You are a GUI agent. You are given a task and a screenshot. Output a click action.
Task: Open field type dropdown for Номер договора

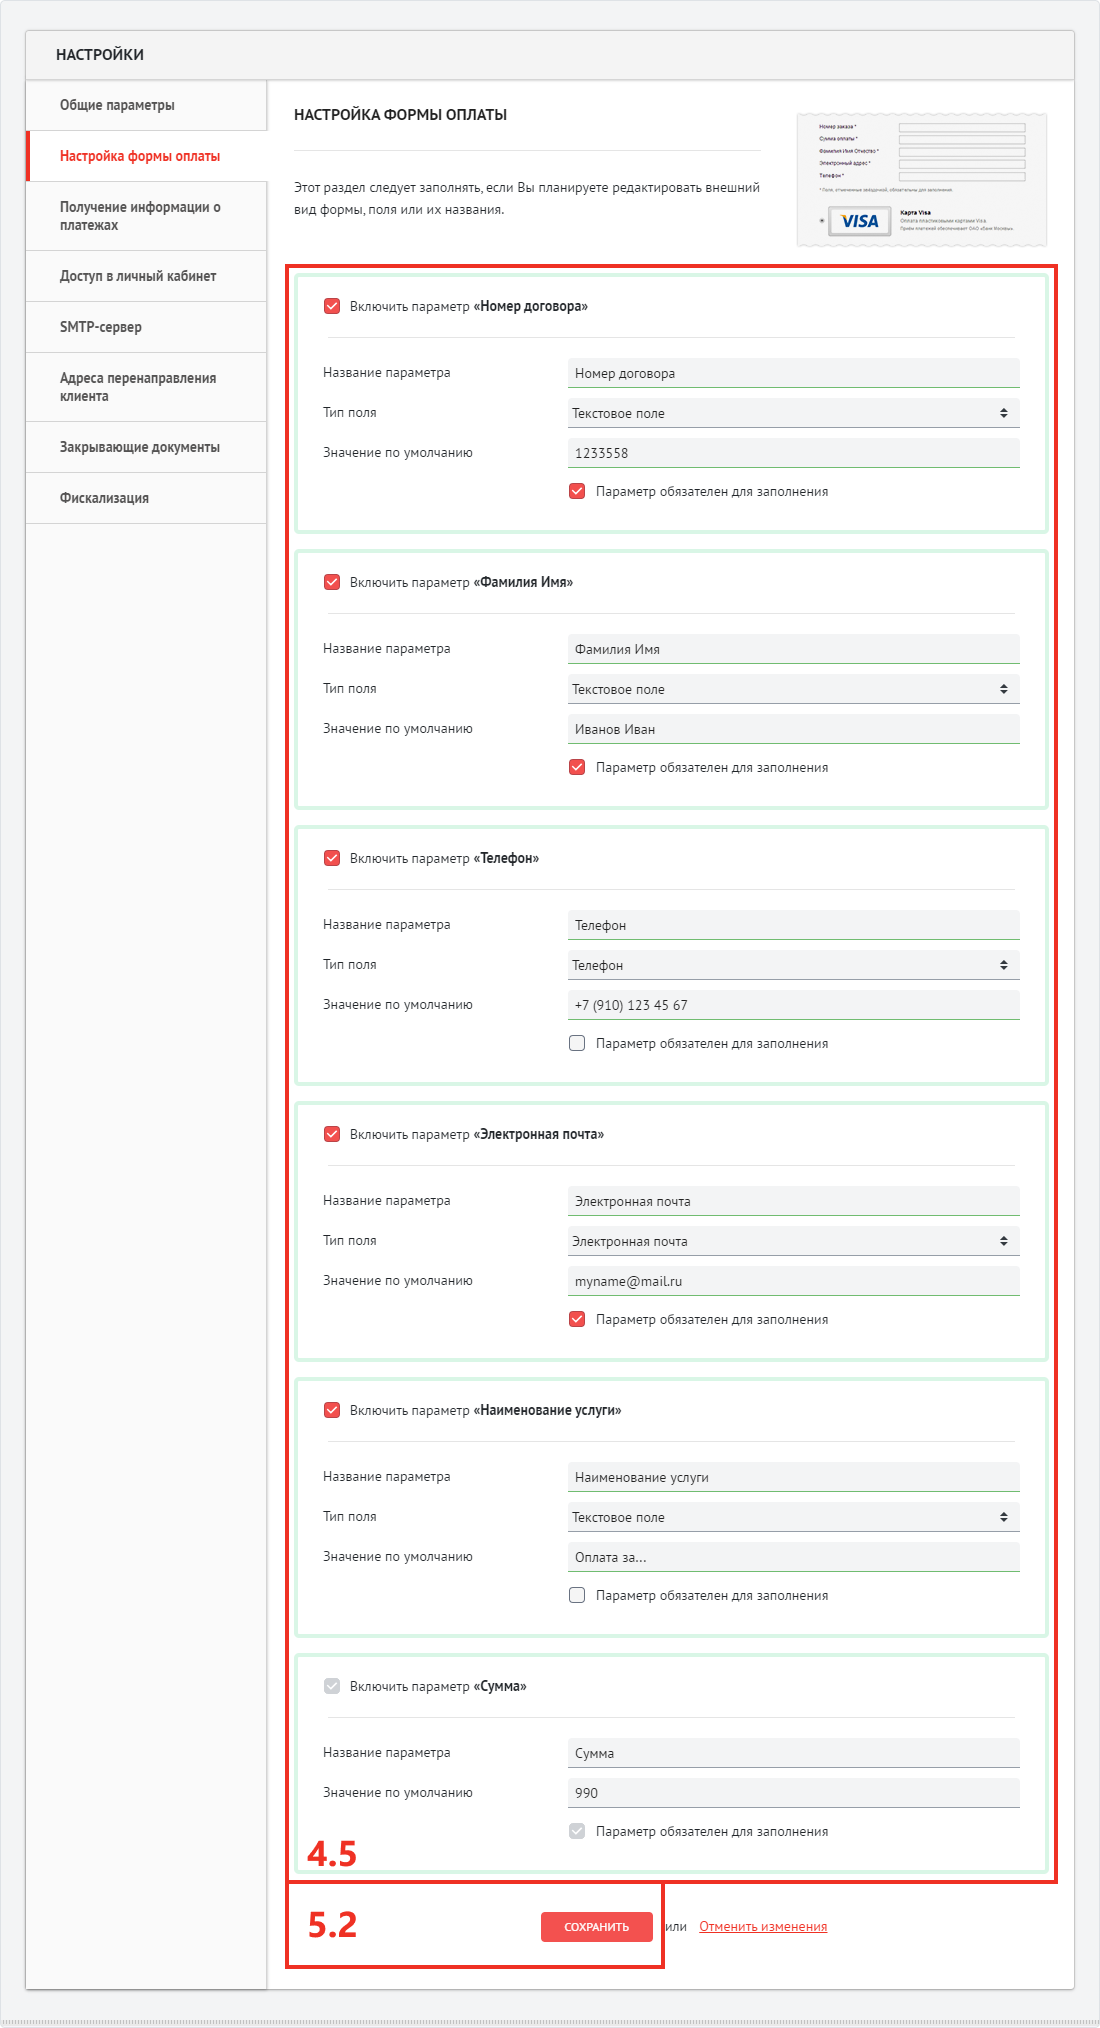pos(793,413)
